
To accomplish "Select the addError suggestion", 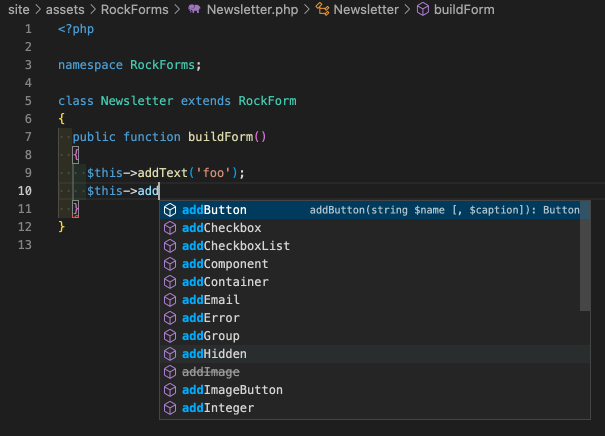I will pos(211,318).
